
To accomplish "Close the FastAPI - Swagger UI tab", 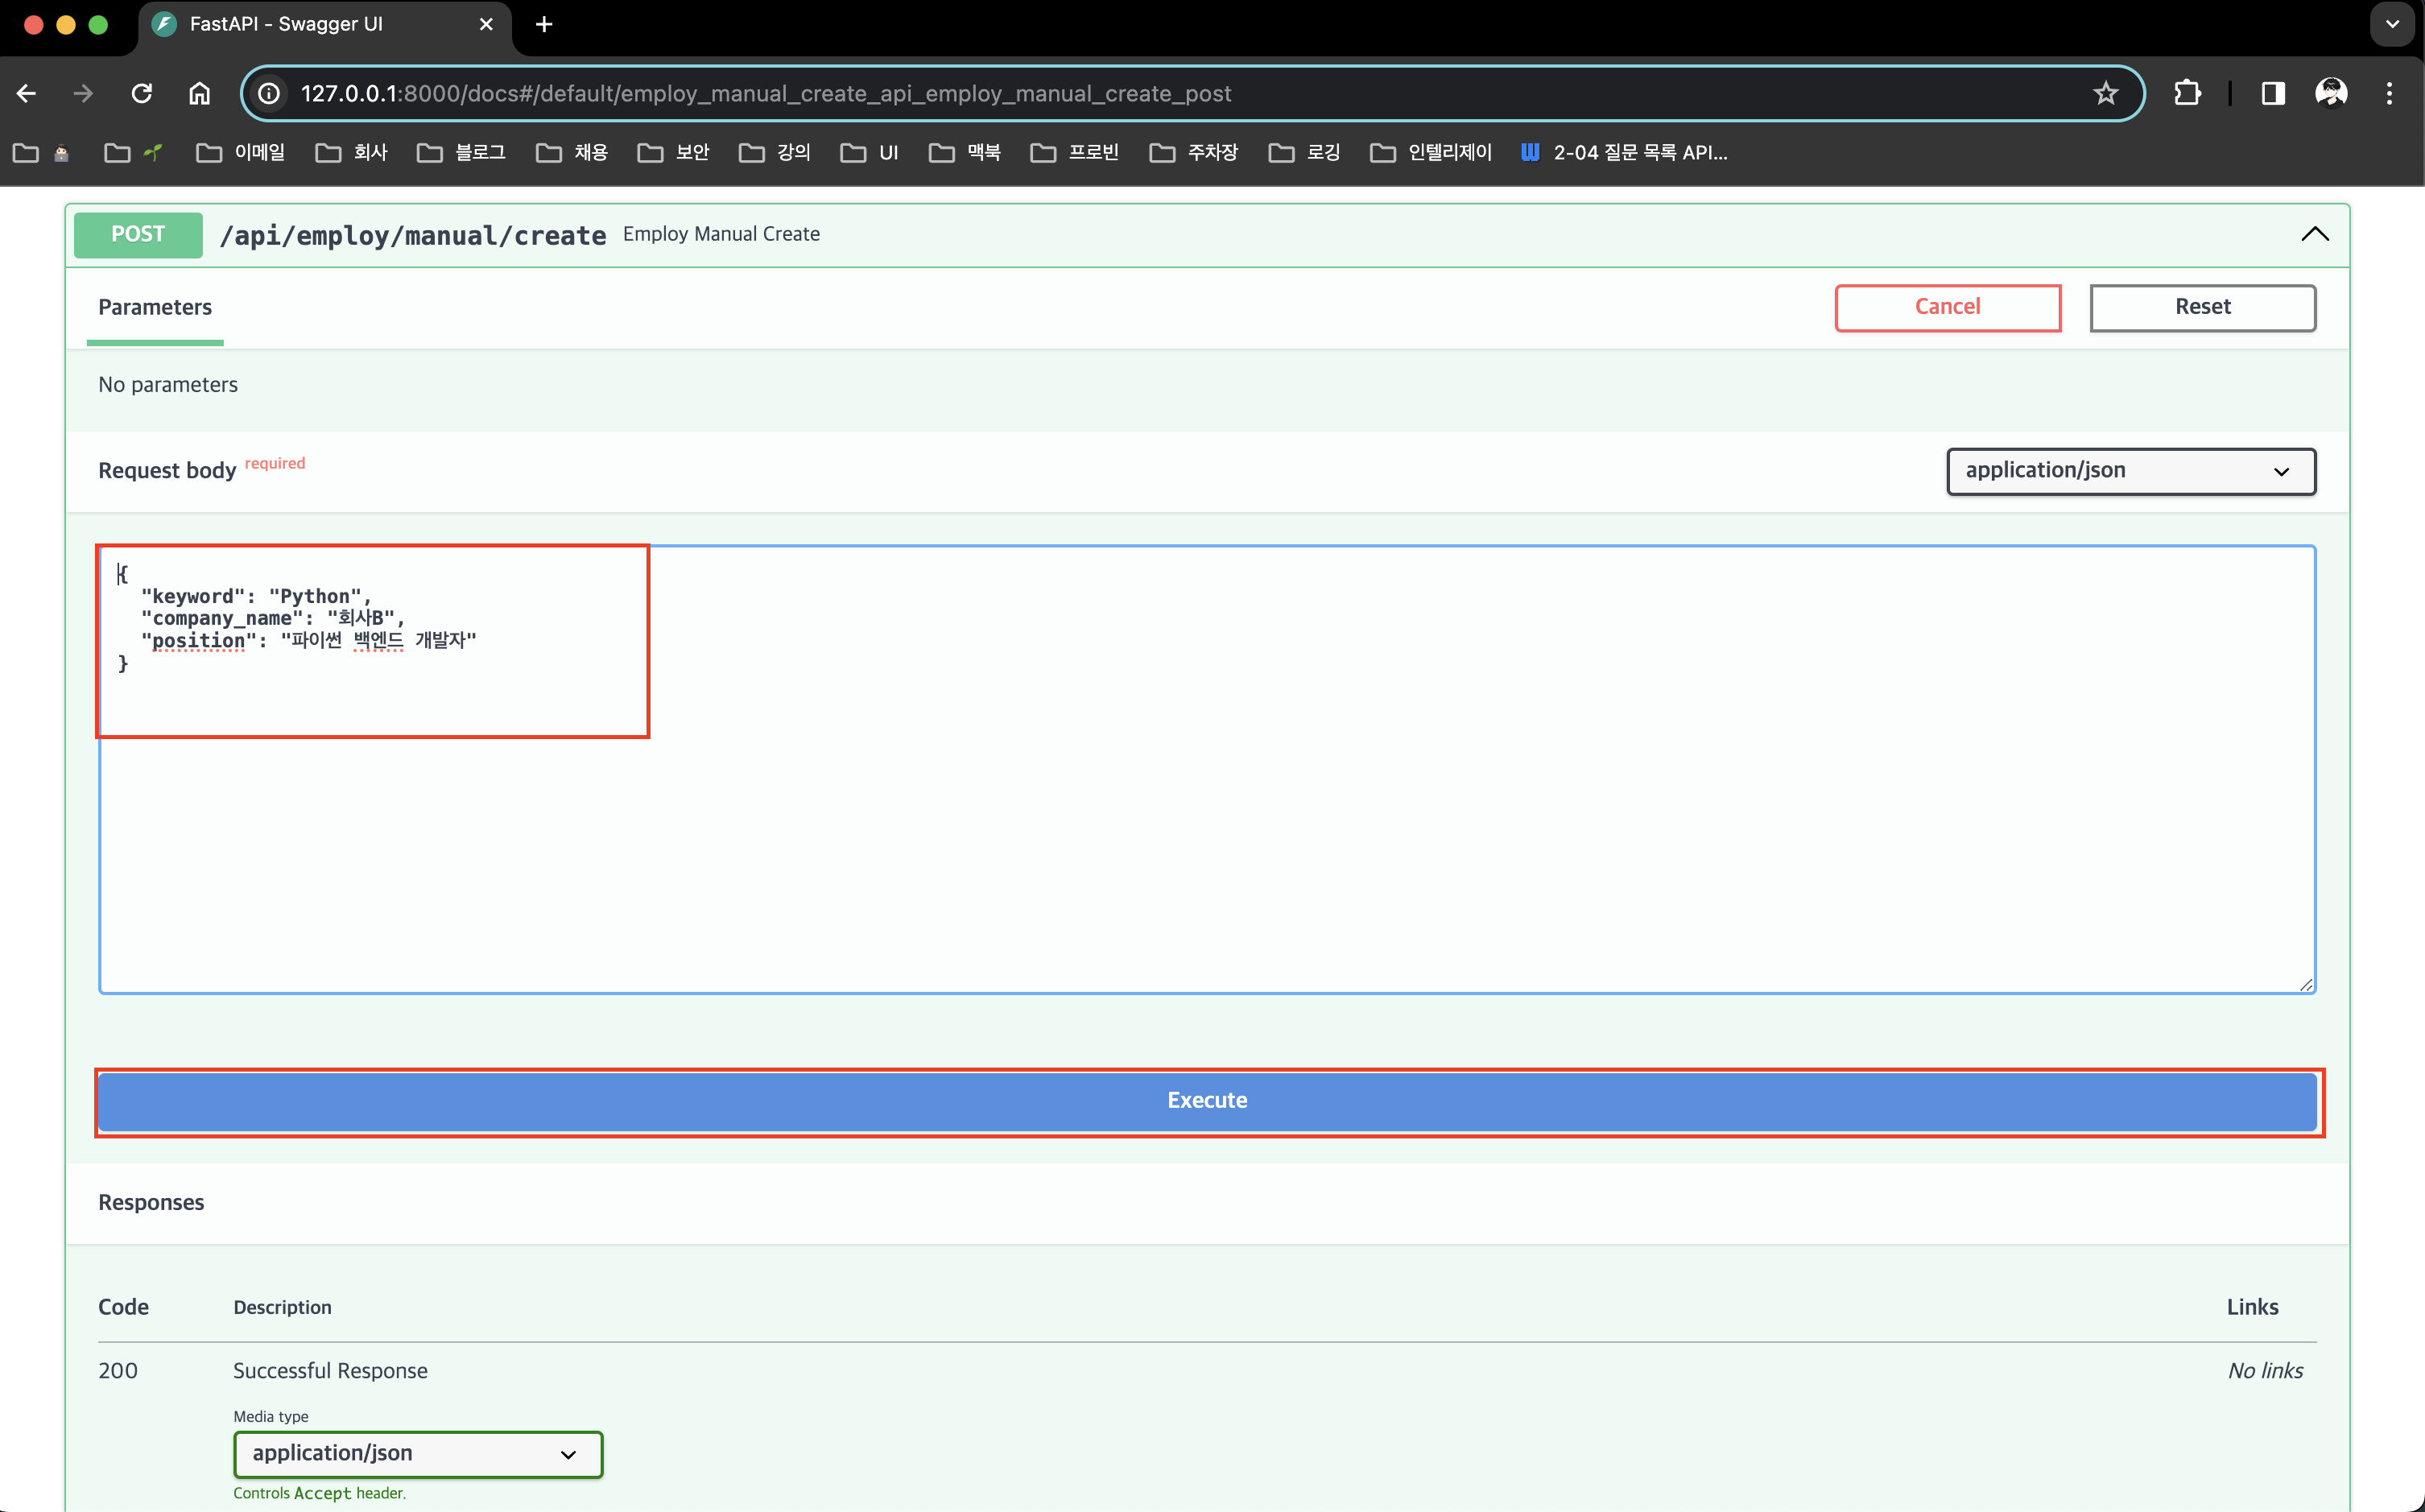I will tap(486, 24).
